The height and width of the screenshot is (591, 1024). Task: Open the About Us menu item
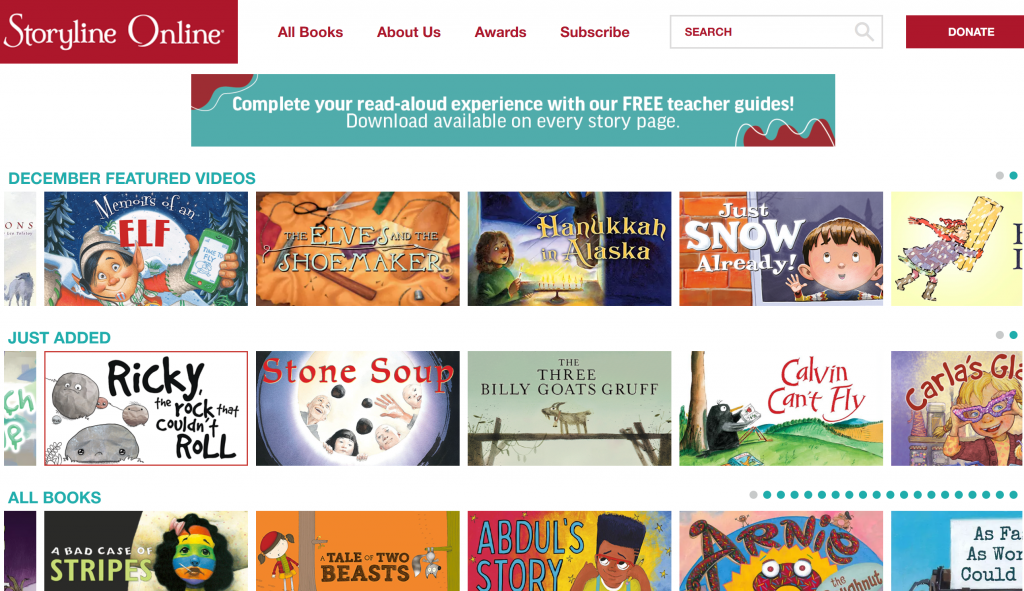point(409,32)
